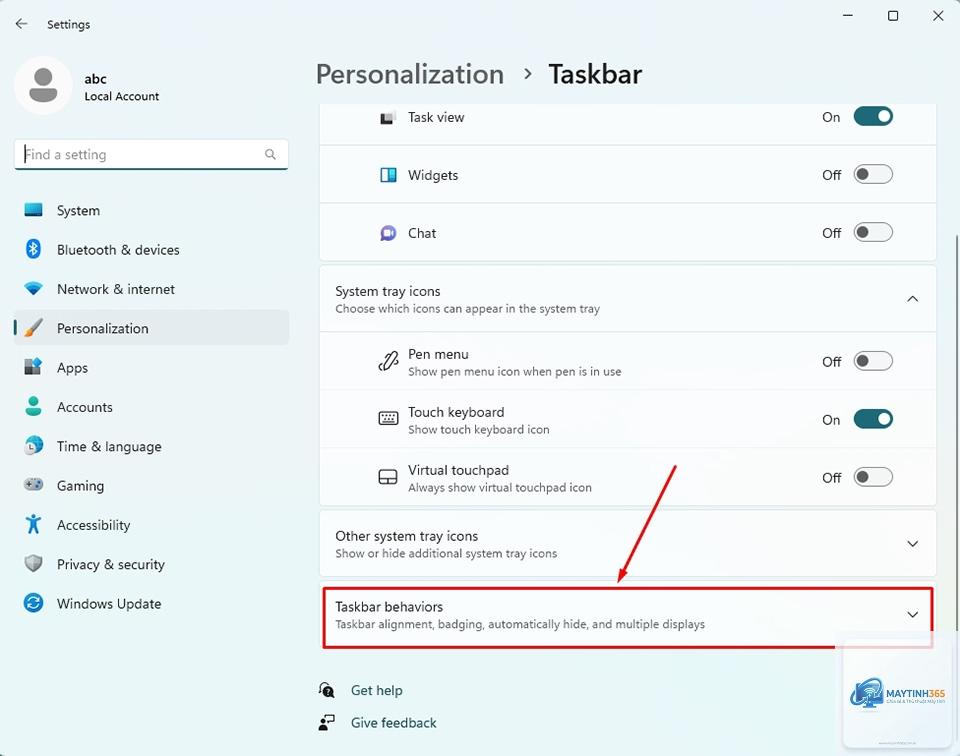Click the Task view icon
The image size is (960, 756).
[x=388, y=118]
